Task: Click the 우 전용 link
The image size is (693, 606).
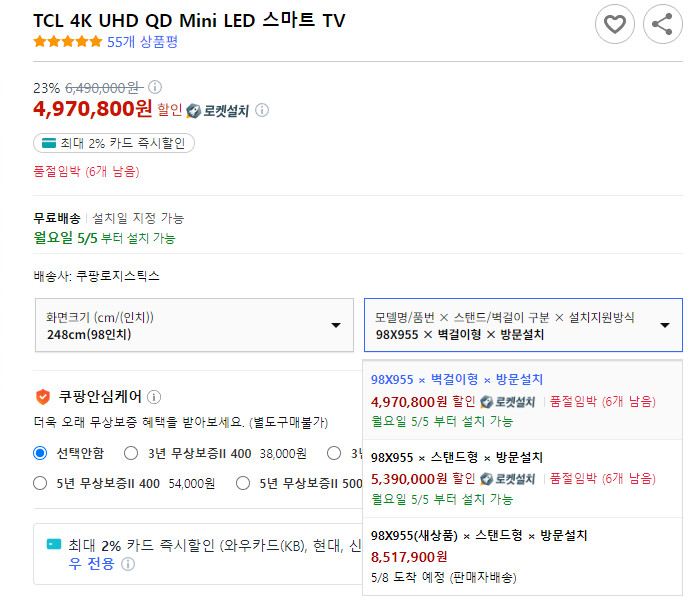Action: click(x=91, y=564)
